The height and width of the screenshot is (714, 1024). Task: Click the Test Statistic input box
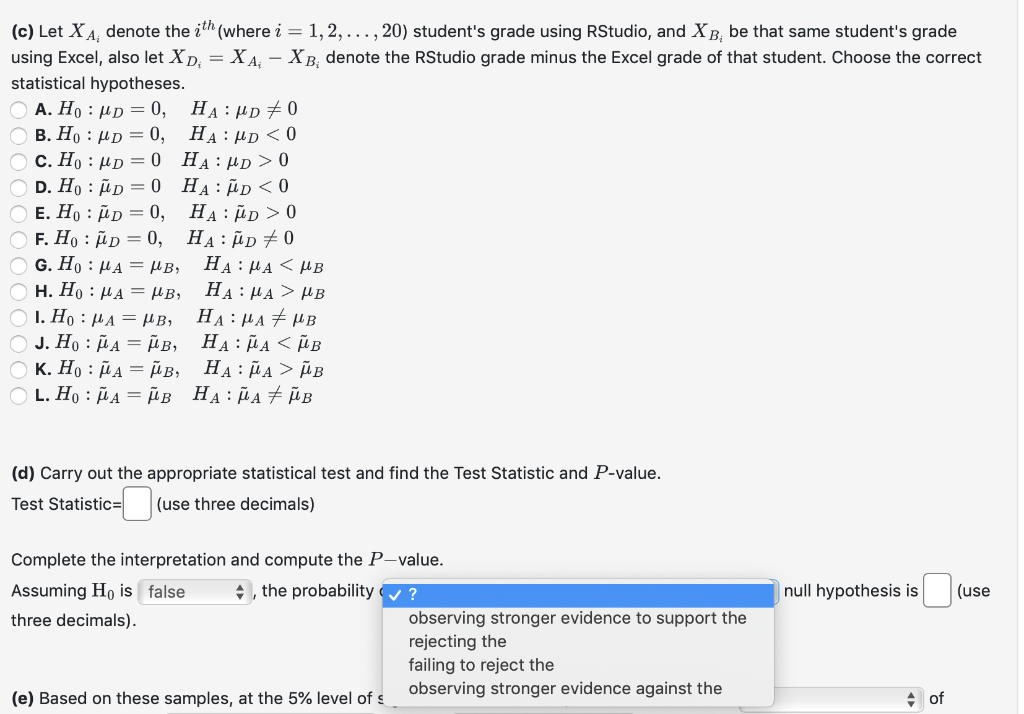pos(137,503)
